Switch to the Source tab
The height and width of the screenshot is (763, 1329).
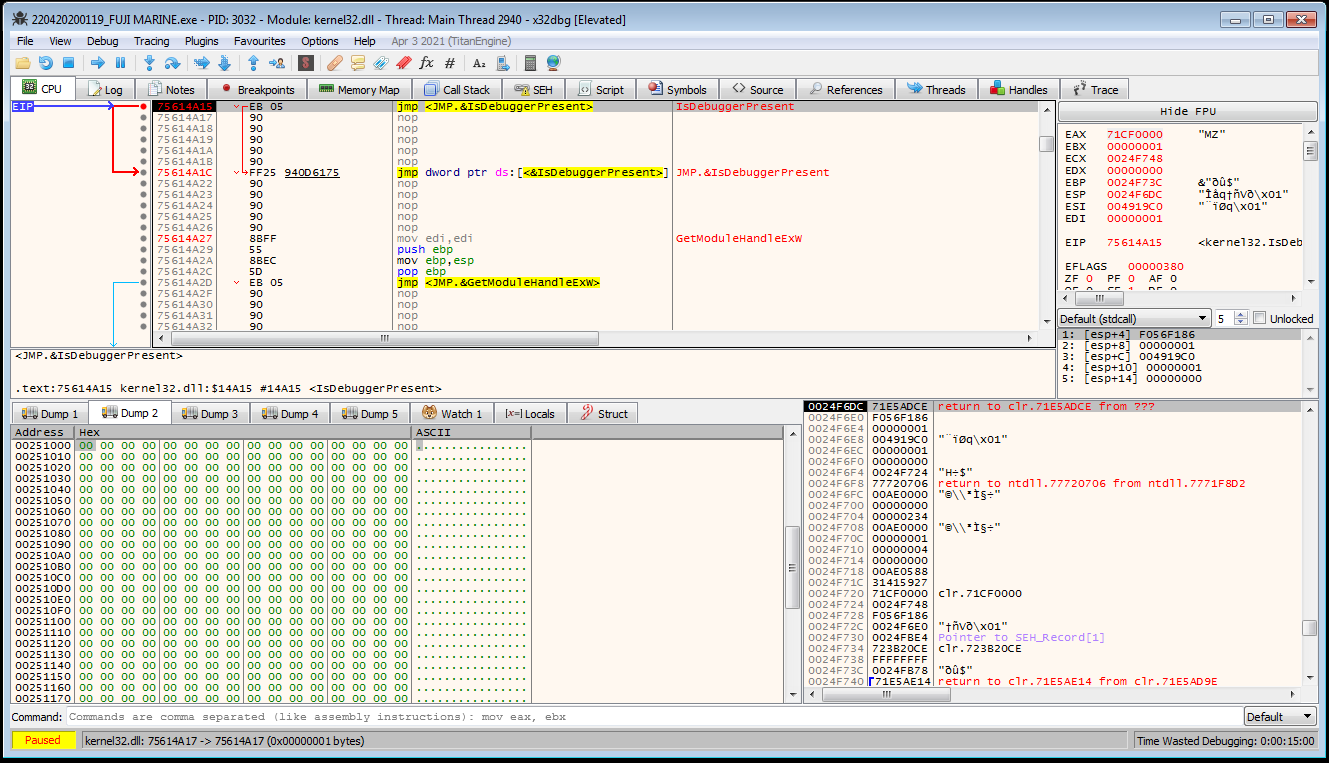(x=758, y=89)
